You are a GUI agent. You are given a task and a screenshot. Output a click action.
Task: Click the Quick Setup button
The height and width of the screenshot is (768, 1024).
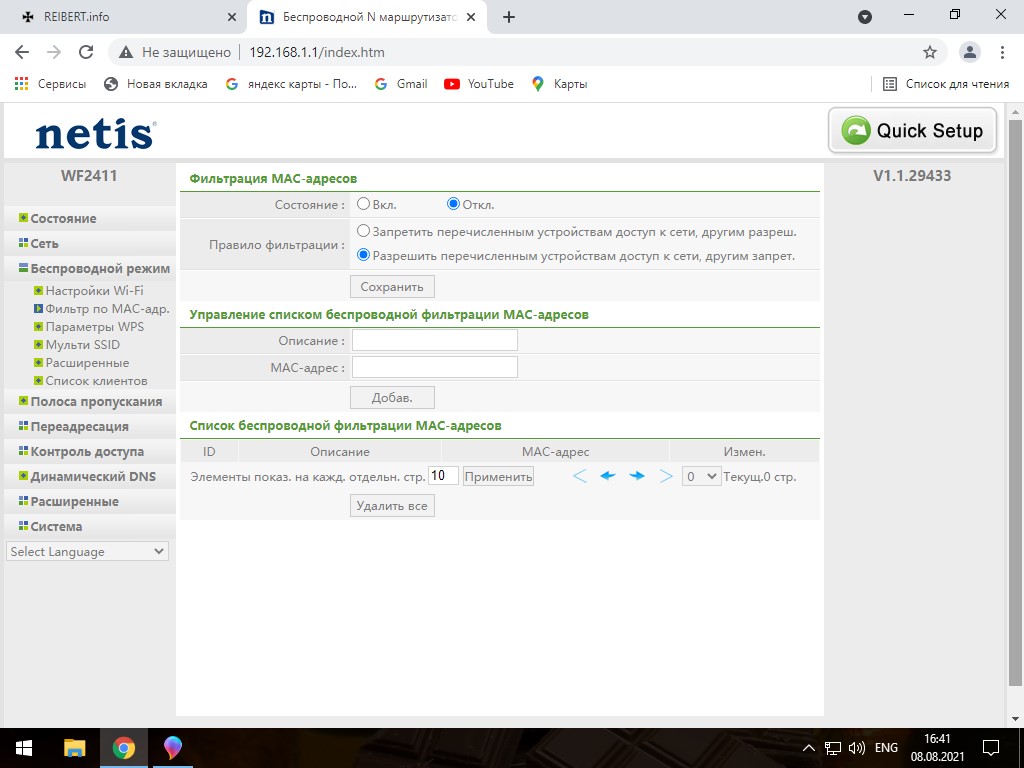[x=912, y=131]
